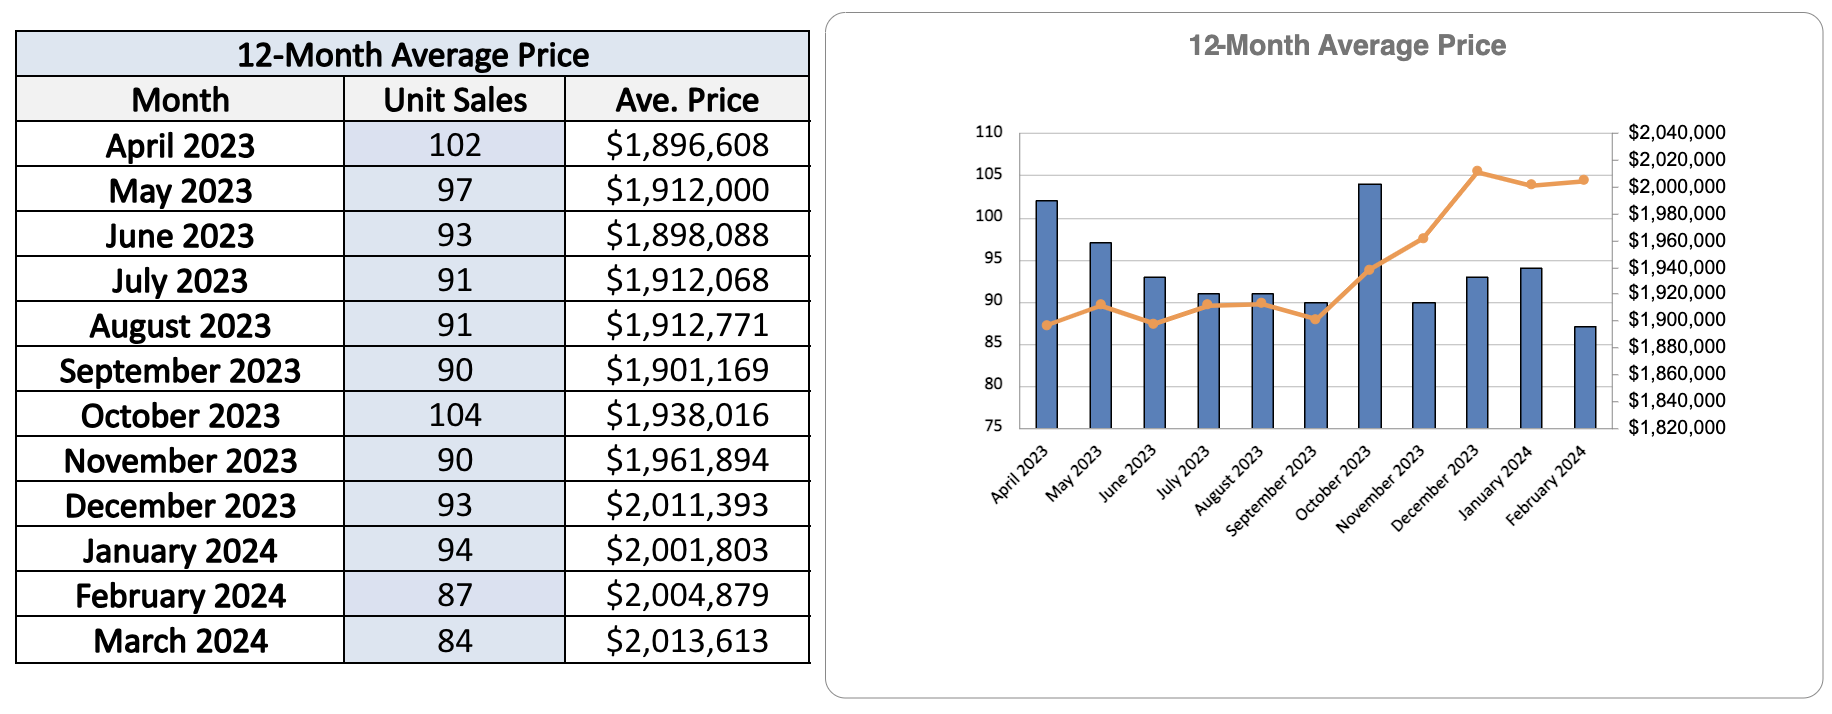Click the average price $1,938,016
Image resolution: width=1832 pixels, height=714 pixels.
[687, 415]
